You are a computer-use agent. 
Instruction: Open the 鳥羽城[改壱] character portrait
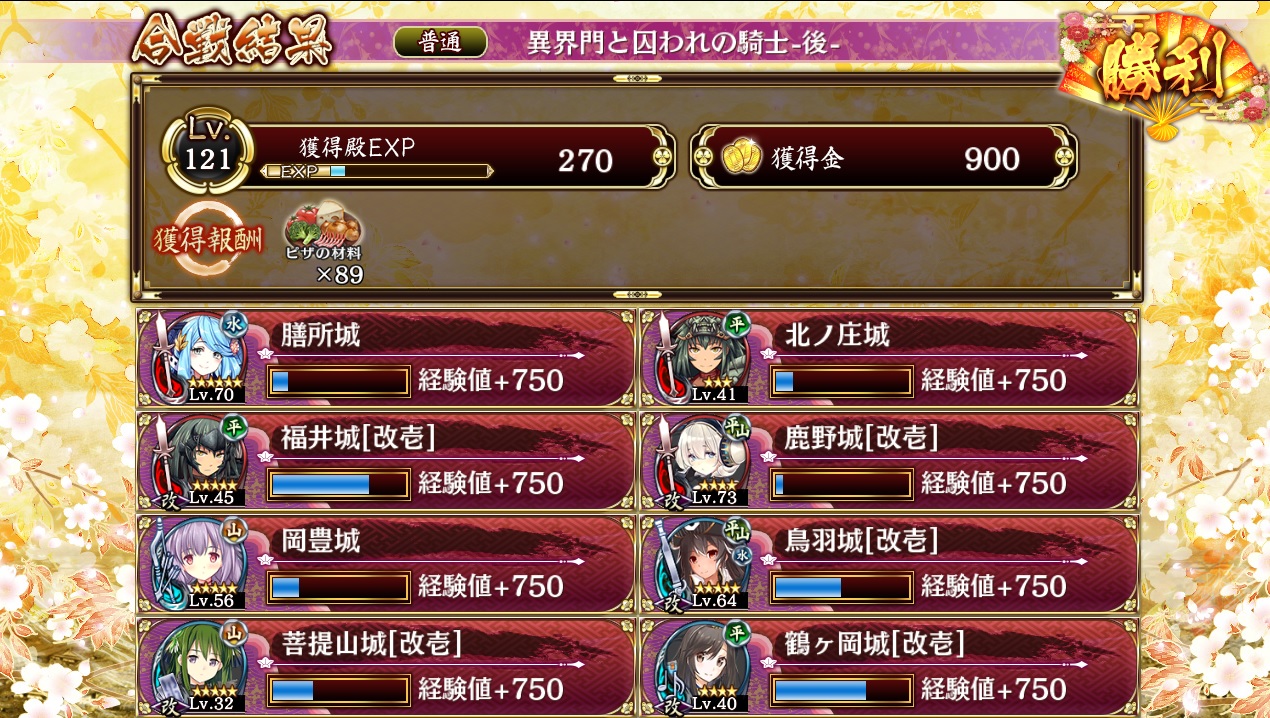(705, 564)
